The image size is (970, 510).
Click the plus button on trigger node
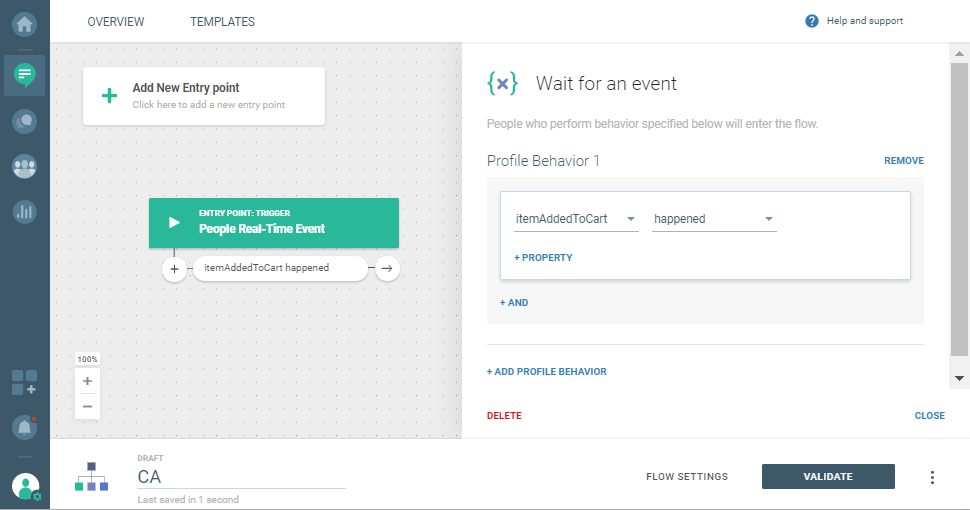(x=174, y=268)
